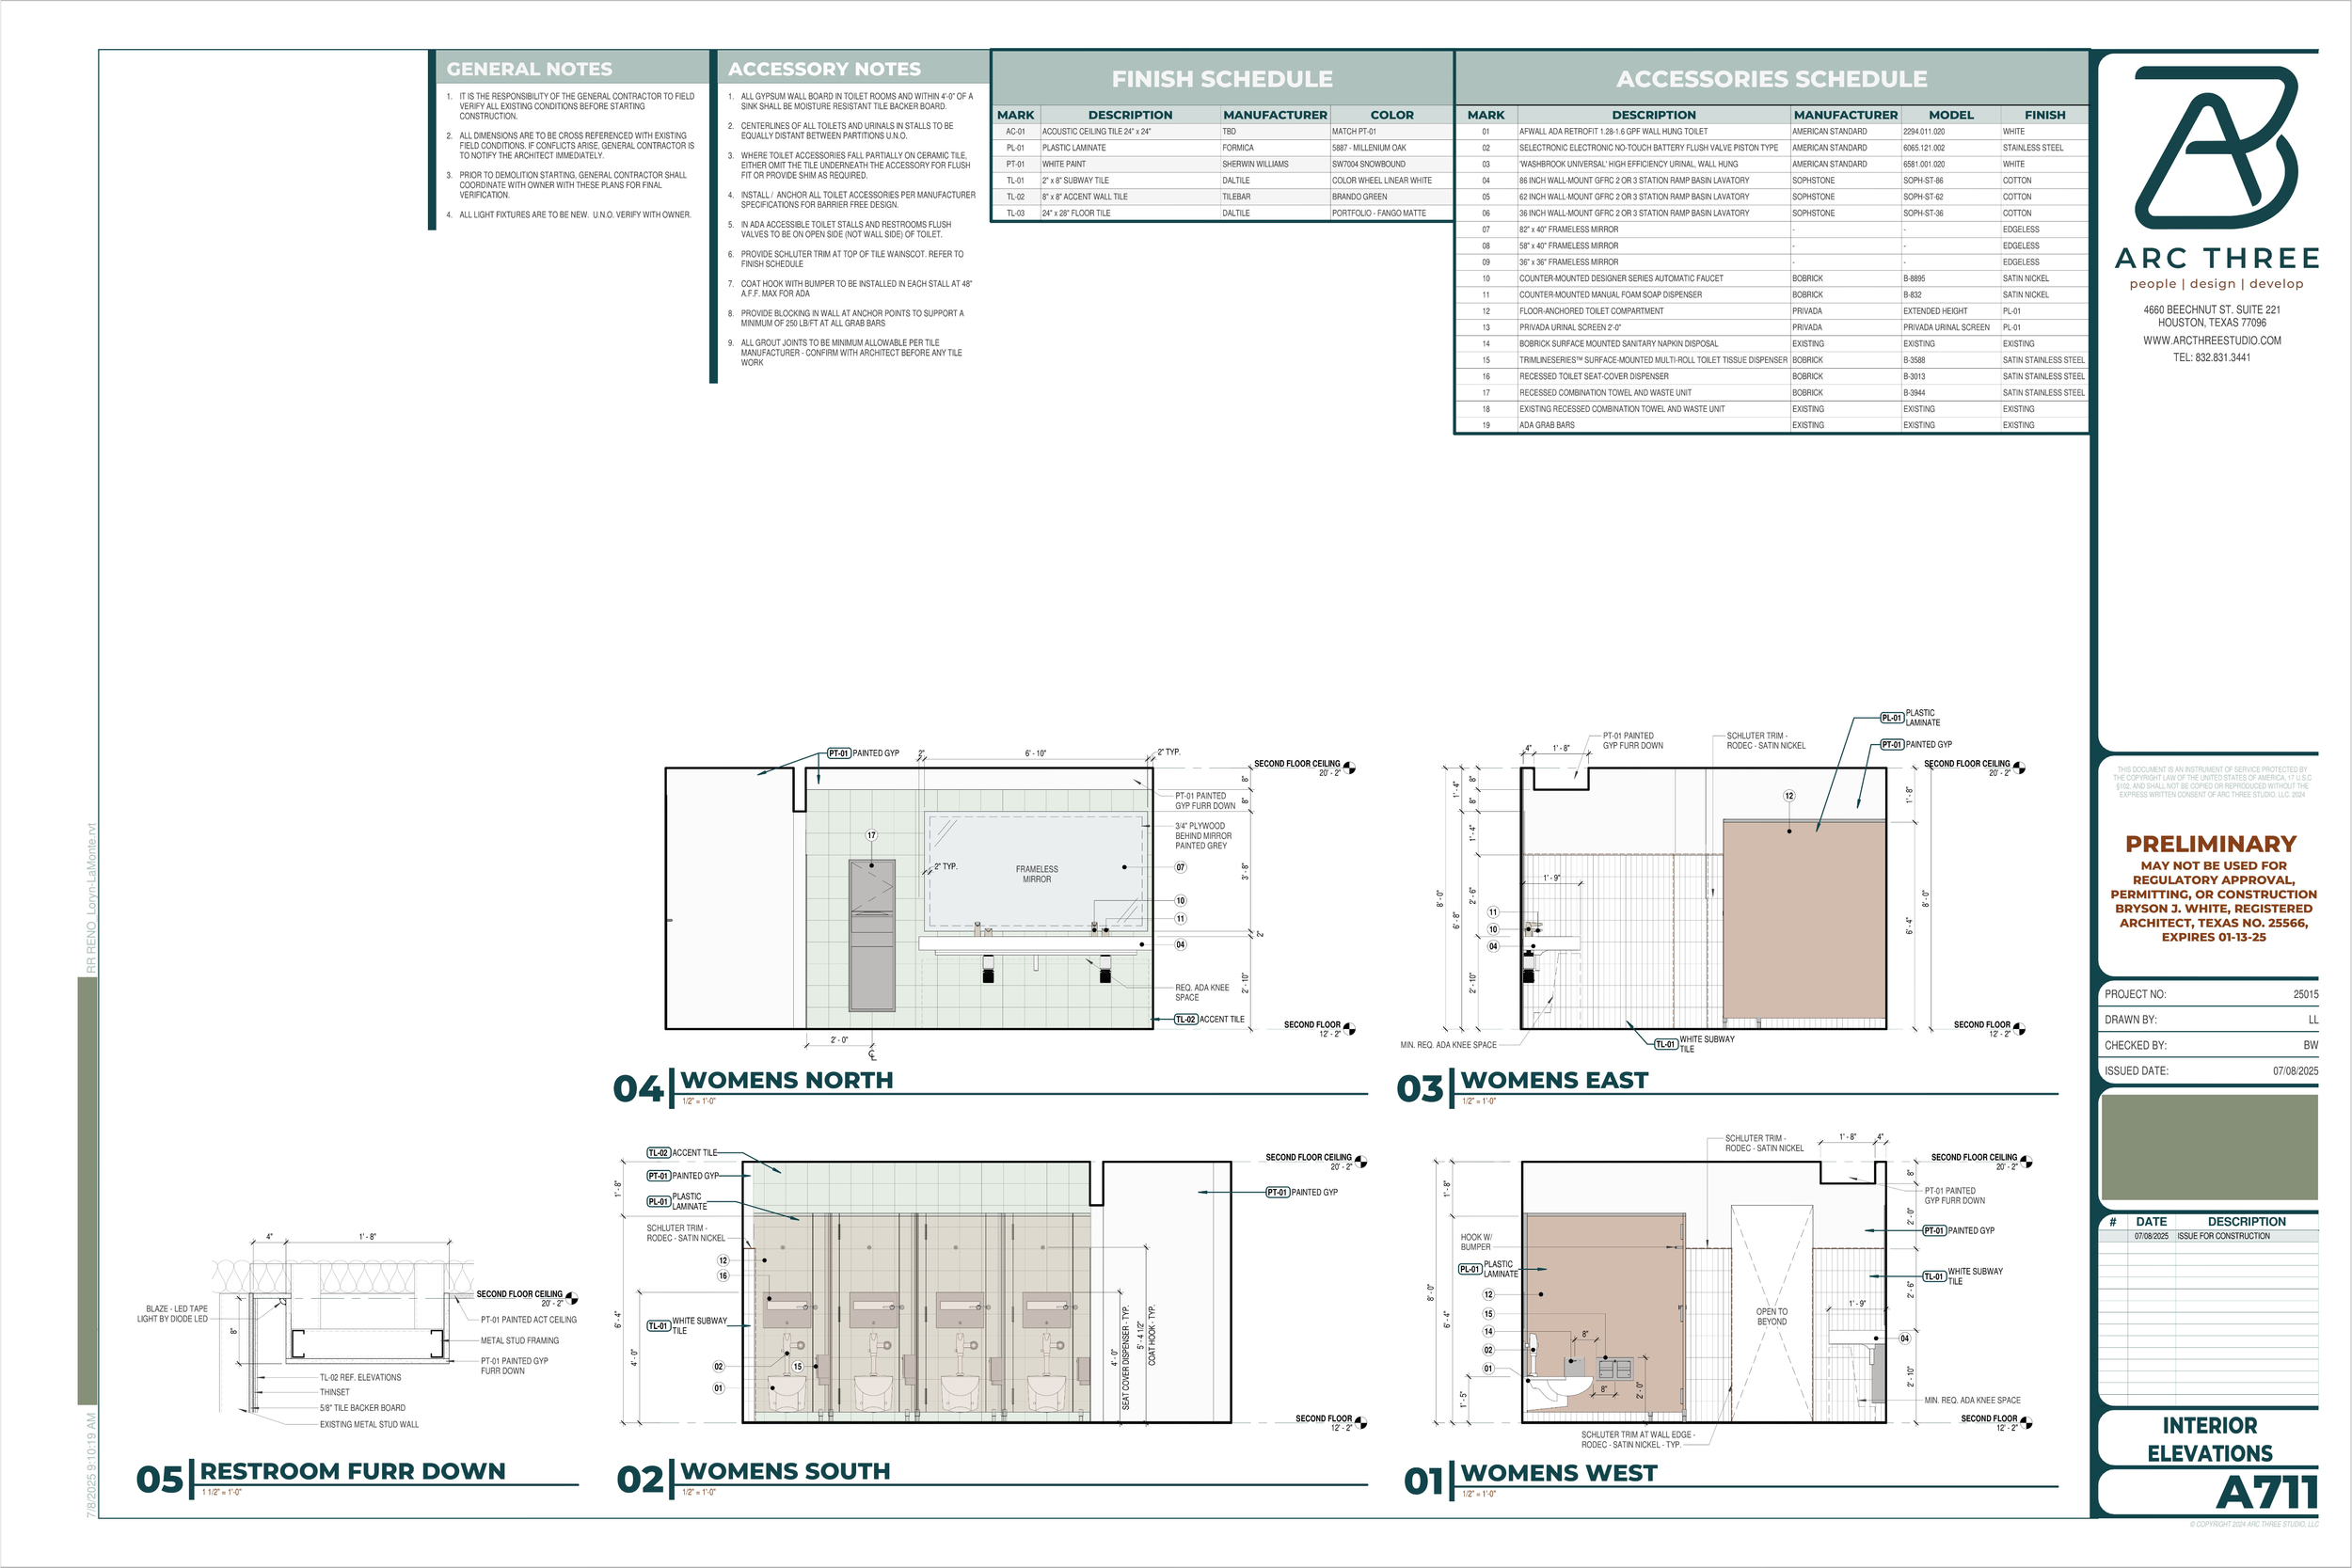Click the ACCESSORIES SCHEDULE header
This screenshot has width=2352, height=1568.
click(1771, 79)
